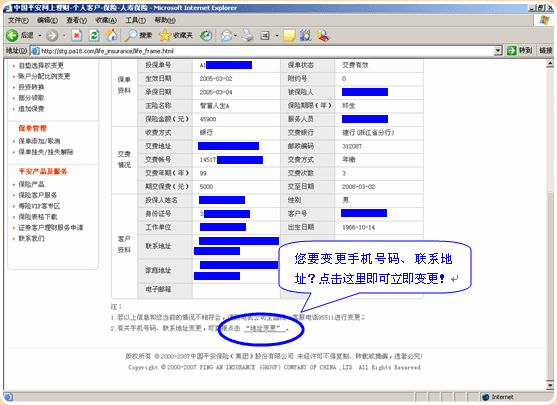Viewport: 557px width, 405px height.
Task: Click the Edit page icon
Action: pyautogui.click(x=265, y=35)
